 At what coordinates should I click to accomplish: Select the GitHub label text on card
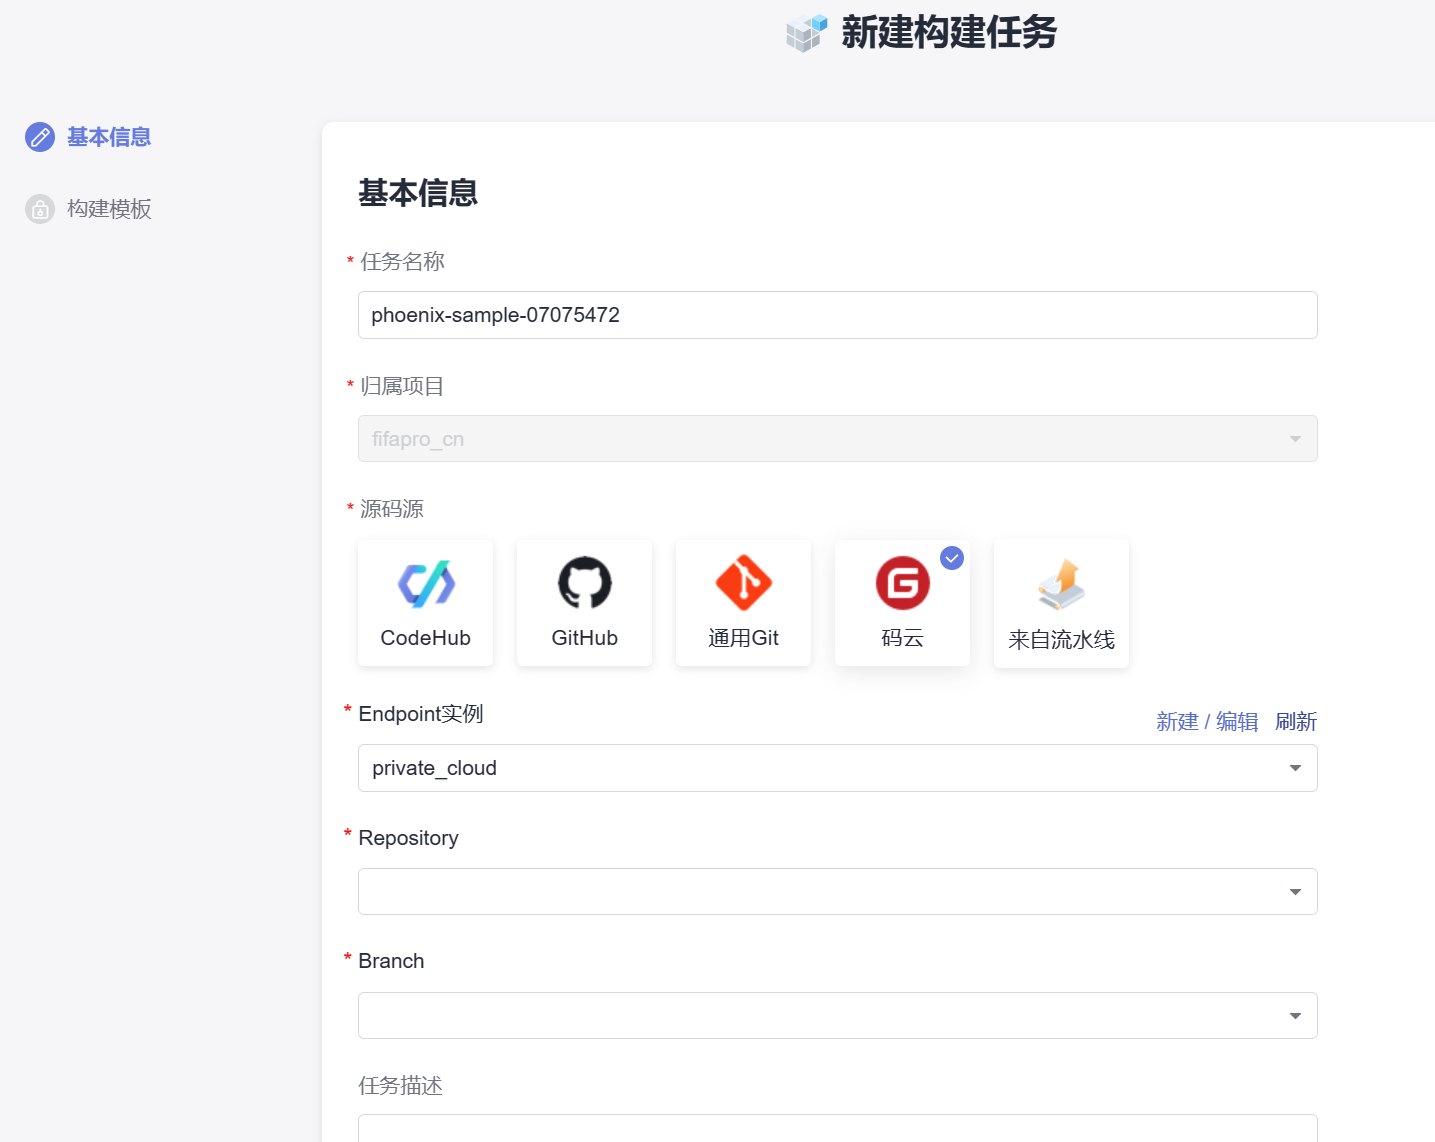point(584,638)
